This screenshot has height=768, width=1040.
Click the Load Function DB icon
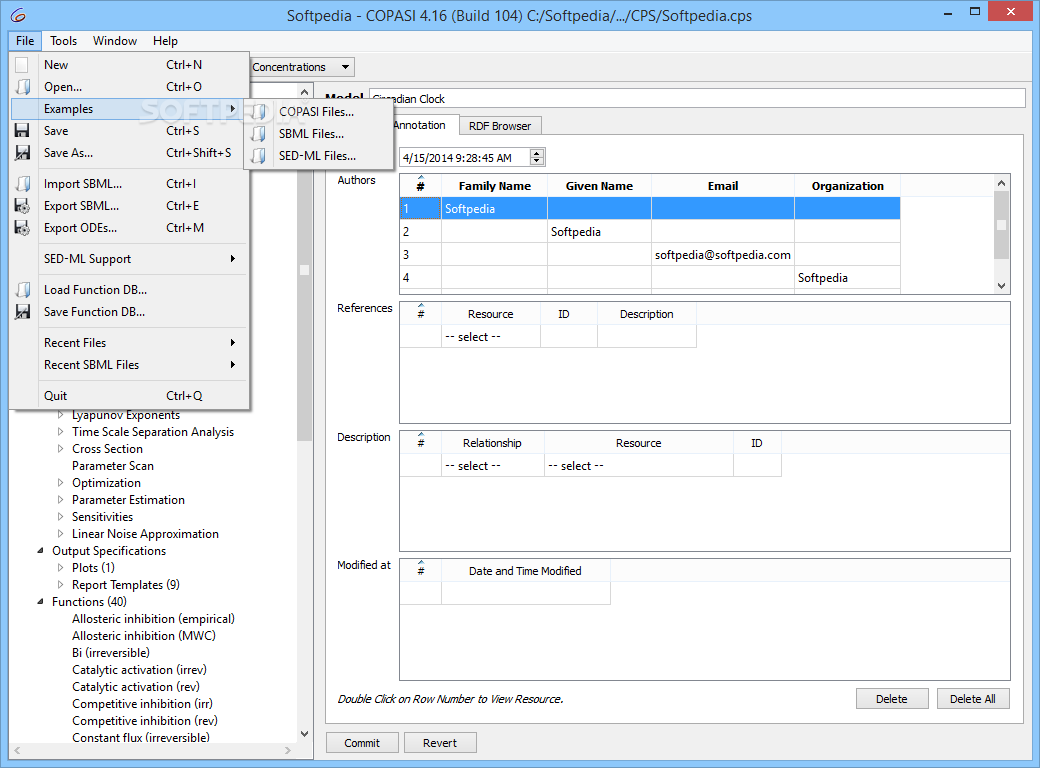pos(23,290)
